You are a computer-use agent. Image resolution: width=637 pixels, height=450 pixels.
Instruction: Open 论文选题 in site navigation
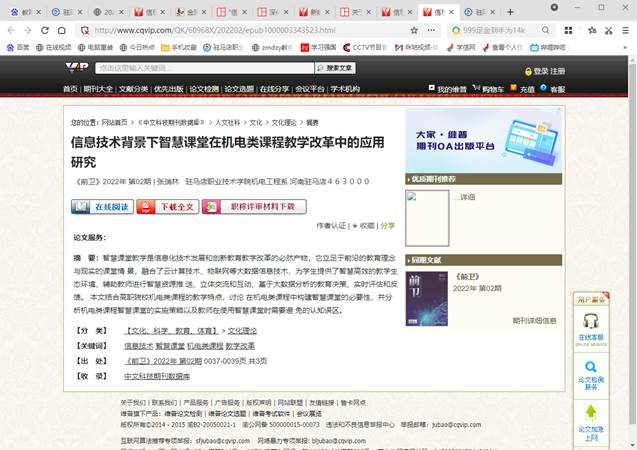click(x=239, y=89)
